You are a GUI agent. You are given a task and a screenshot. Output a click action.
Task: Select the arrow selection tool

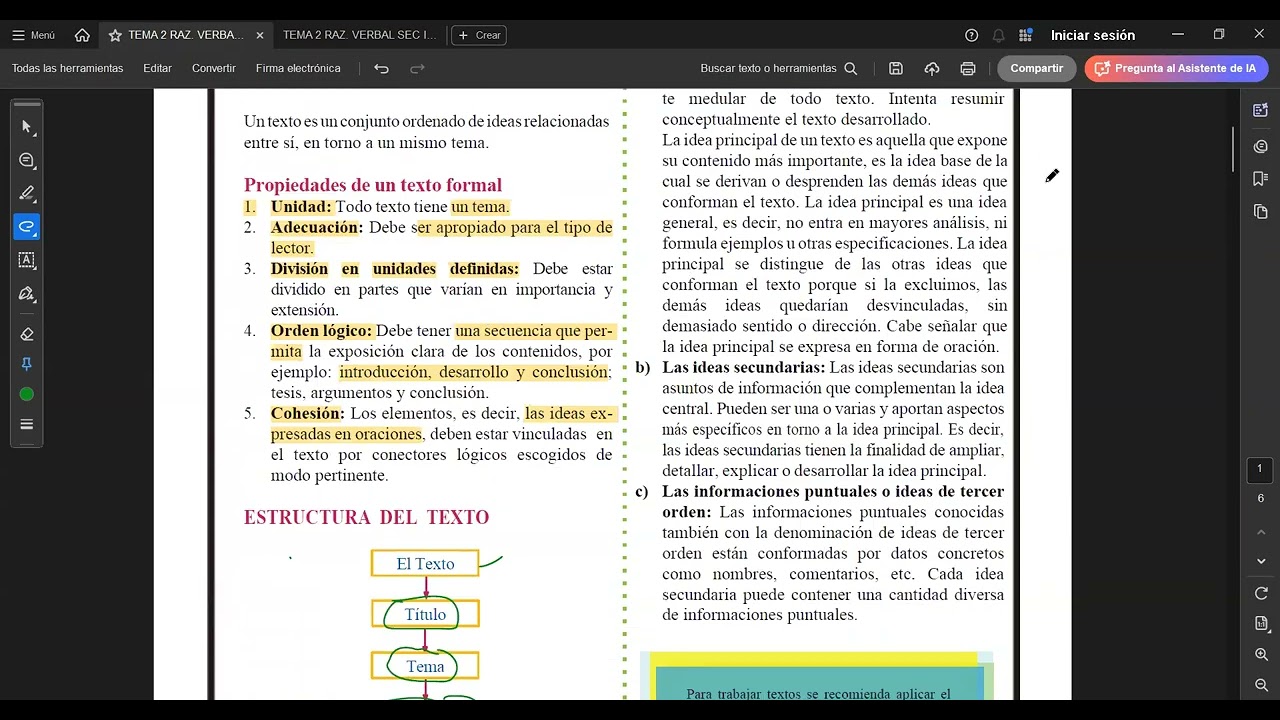coord(27,127)
